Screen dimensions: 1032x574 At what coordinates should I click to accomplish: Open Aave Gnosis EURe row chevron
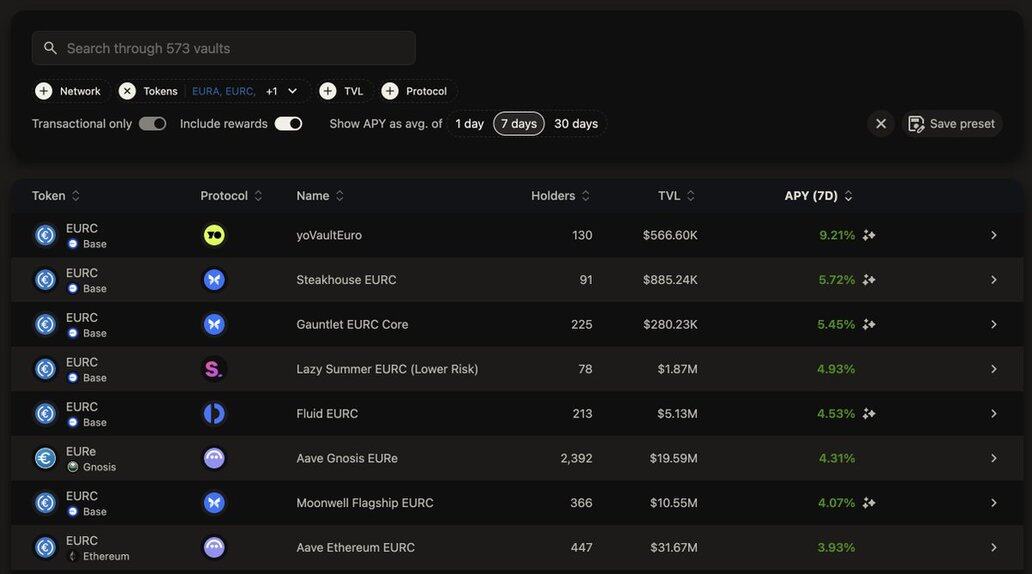[x=994, y=458]
